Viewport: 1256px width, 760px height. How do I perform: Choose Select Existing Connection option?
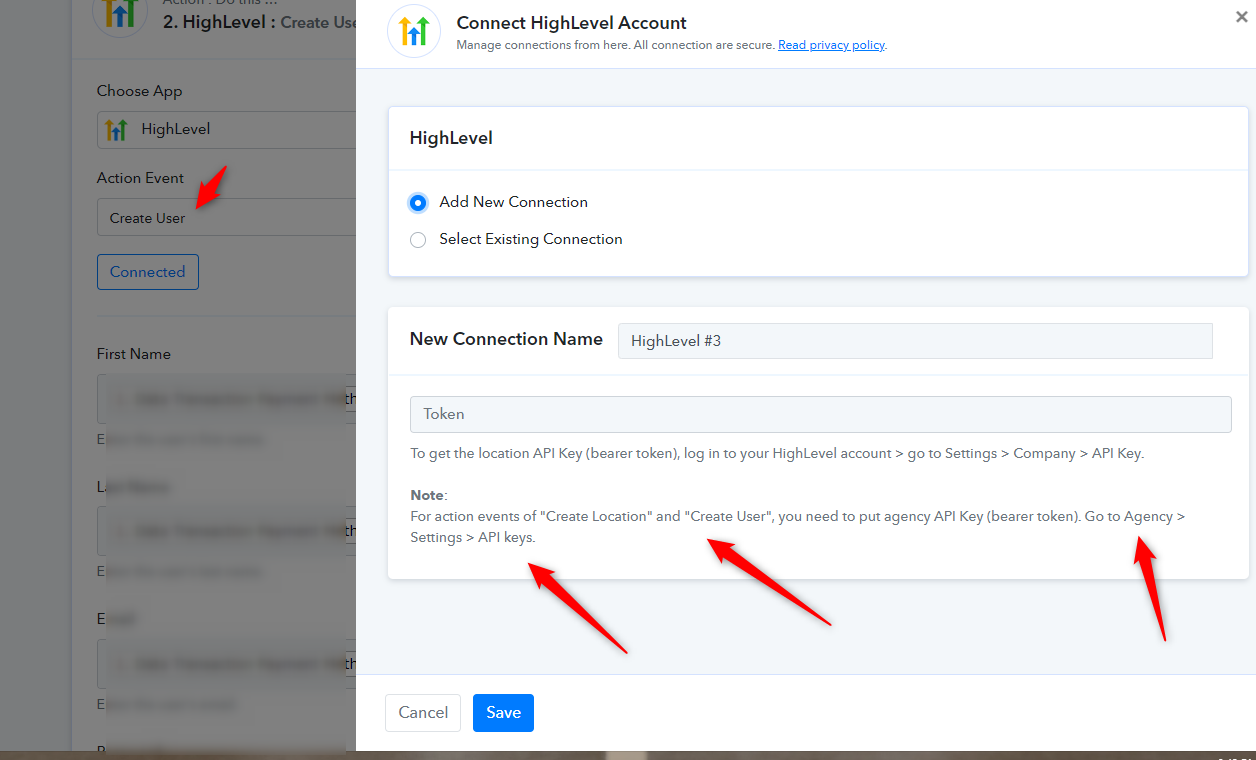coord(418,240)
